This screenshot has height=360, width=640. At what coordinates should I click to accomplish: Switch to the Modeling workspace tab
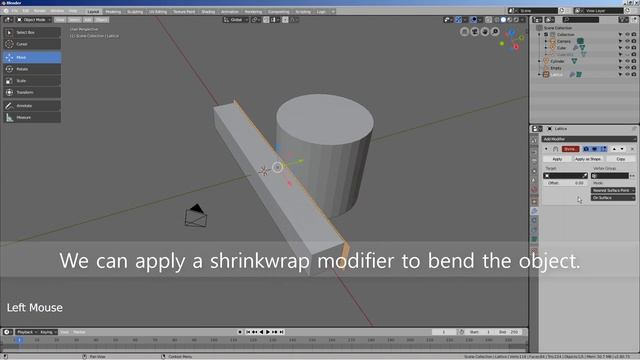(x=113, y=11)
